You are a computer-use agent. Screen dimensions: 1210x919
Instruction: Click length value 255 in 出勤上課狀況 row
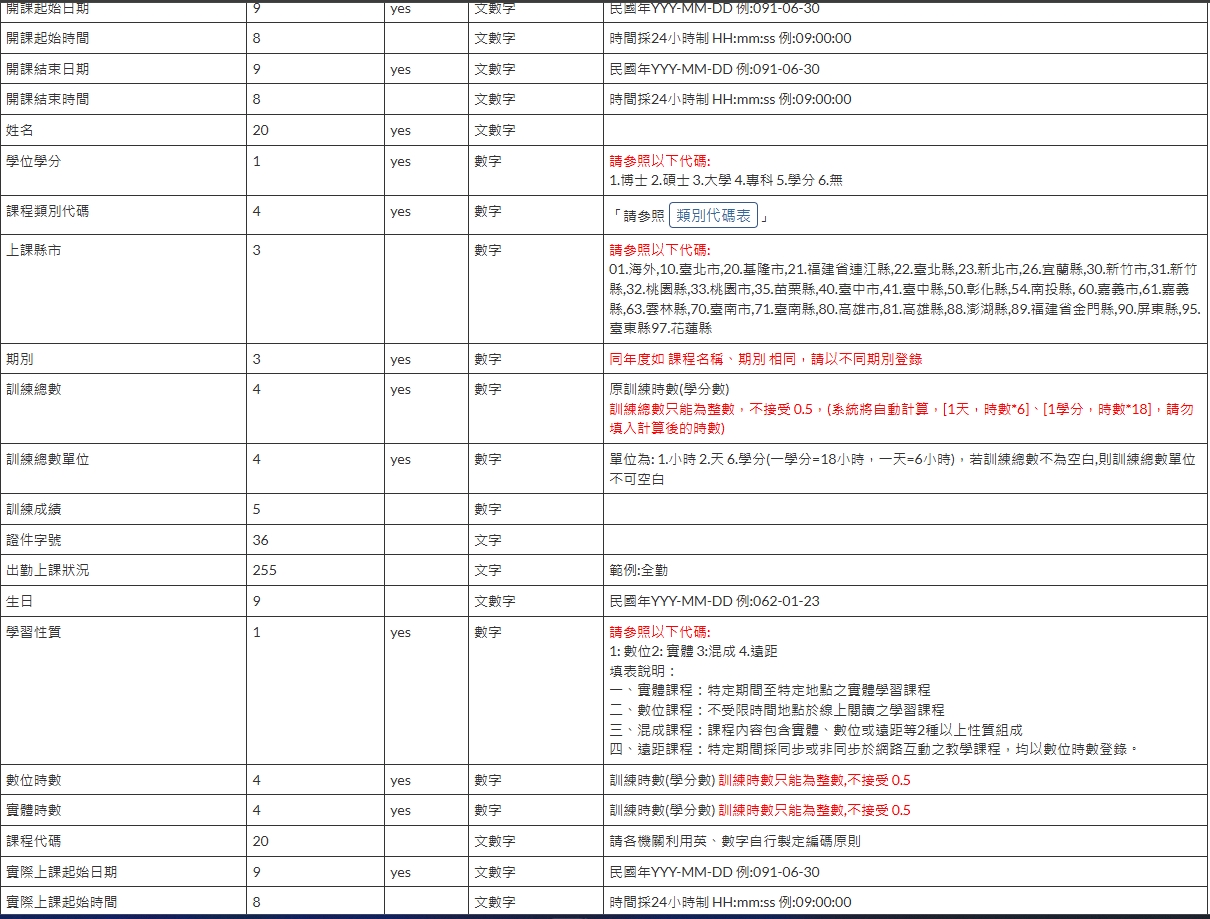(264, 570)
